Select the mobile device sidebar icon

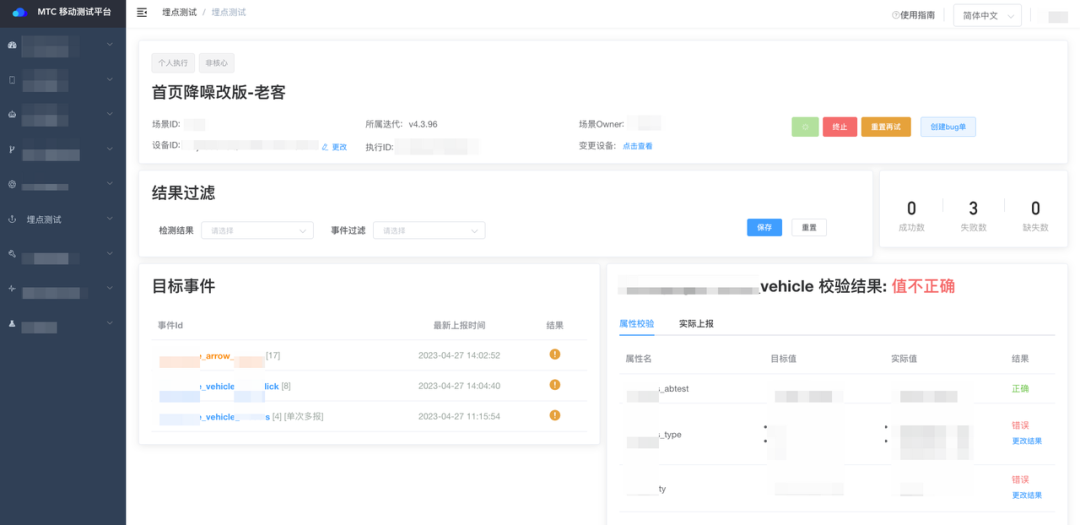click(12, 80)
